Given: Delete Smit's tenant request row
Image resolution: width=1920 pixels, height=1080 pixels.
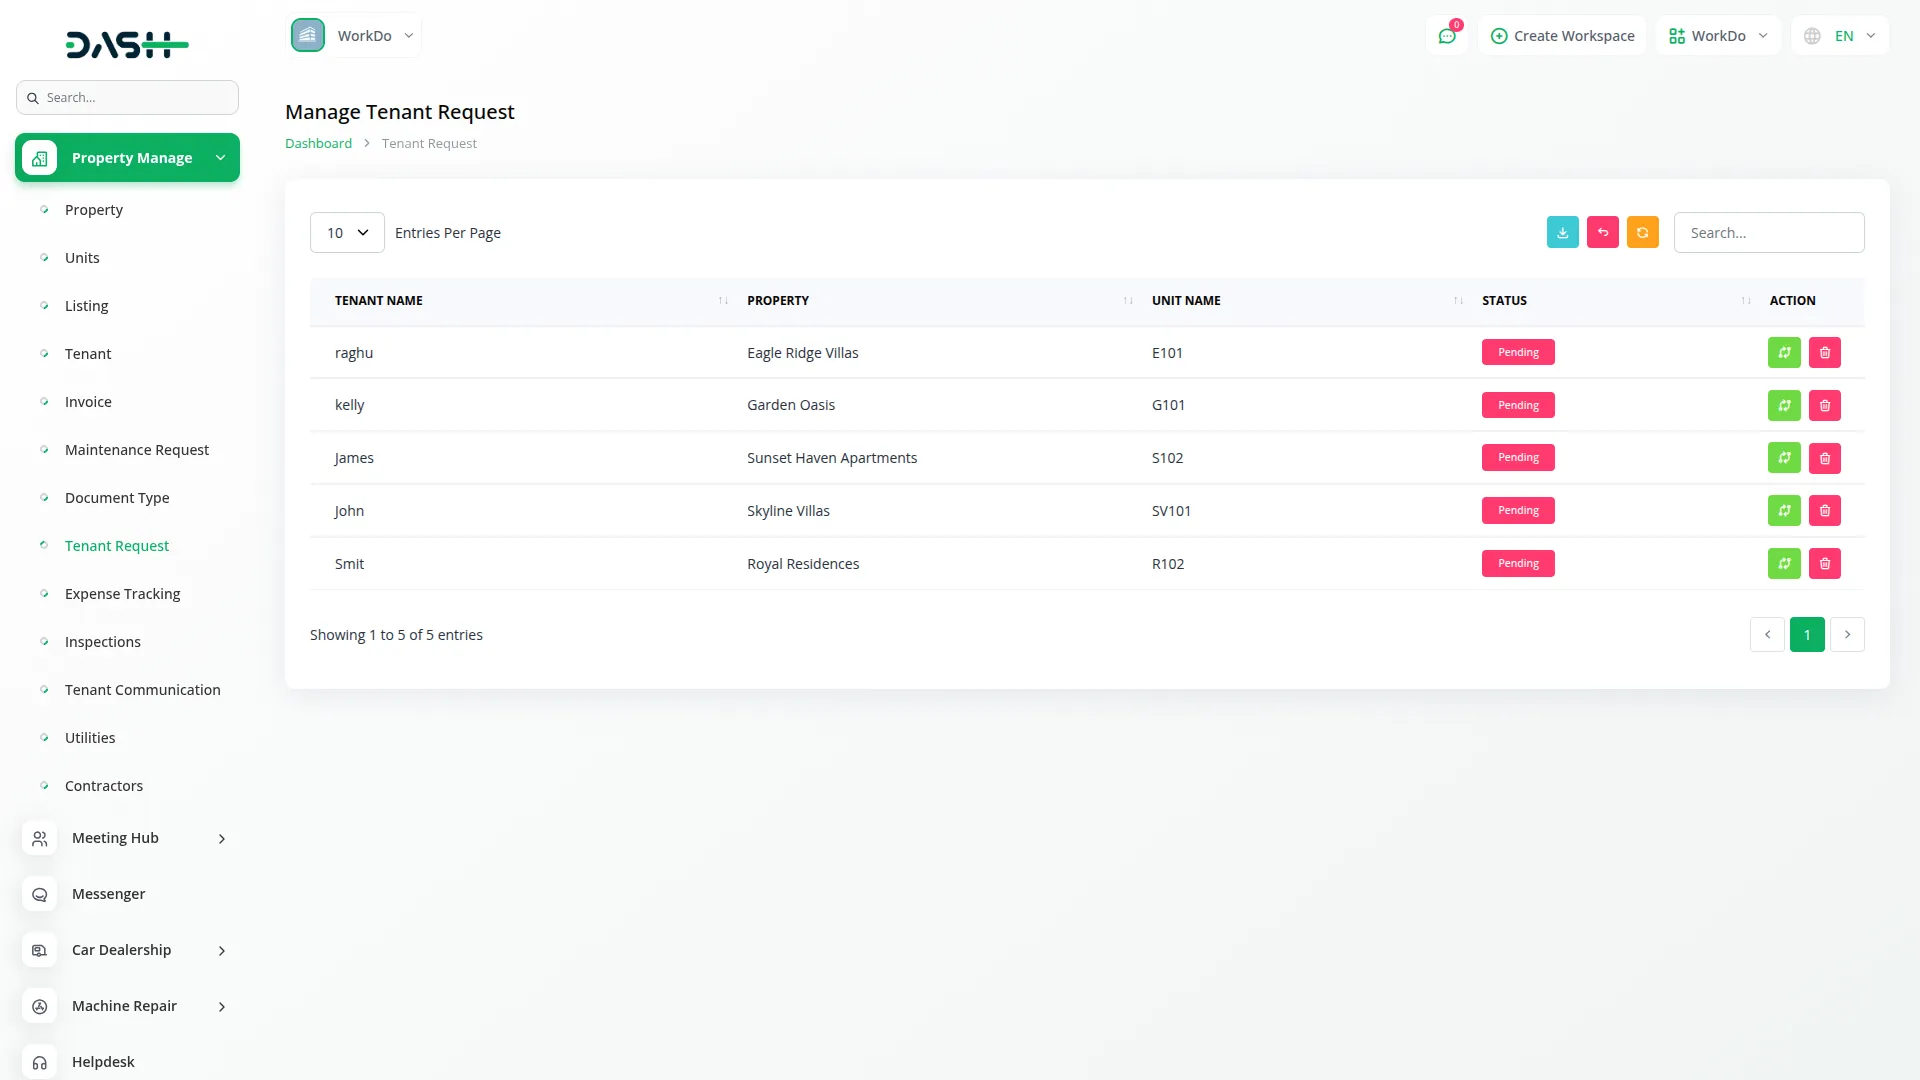Looking at the screenshot, I should tap(1824, 564).
